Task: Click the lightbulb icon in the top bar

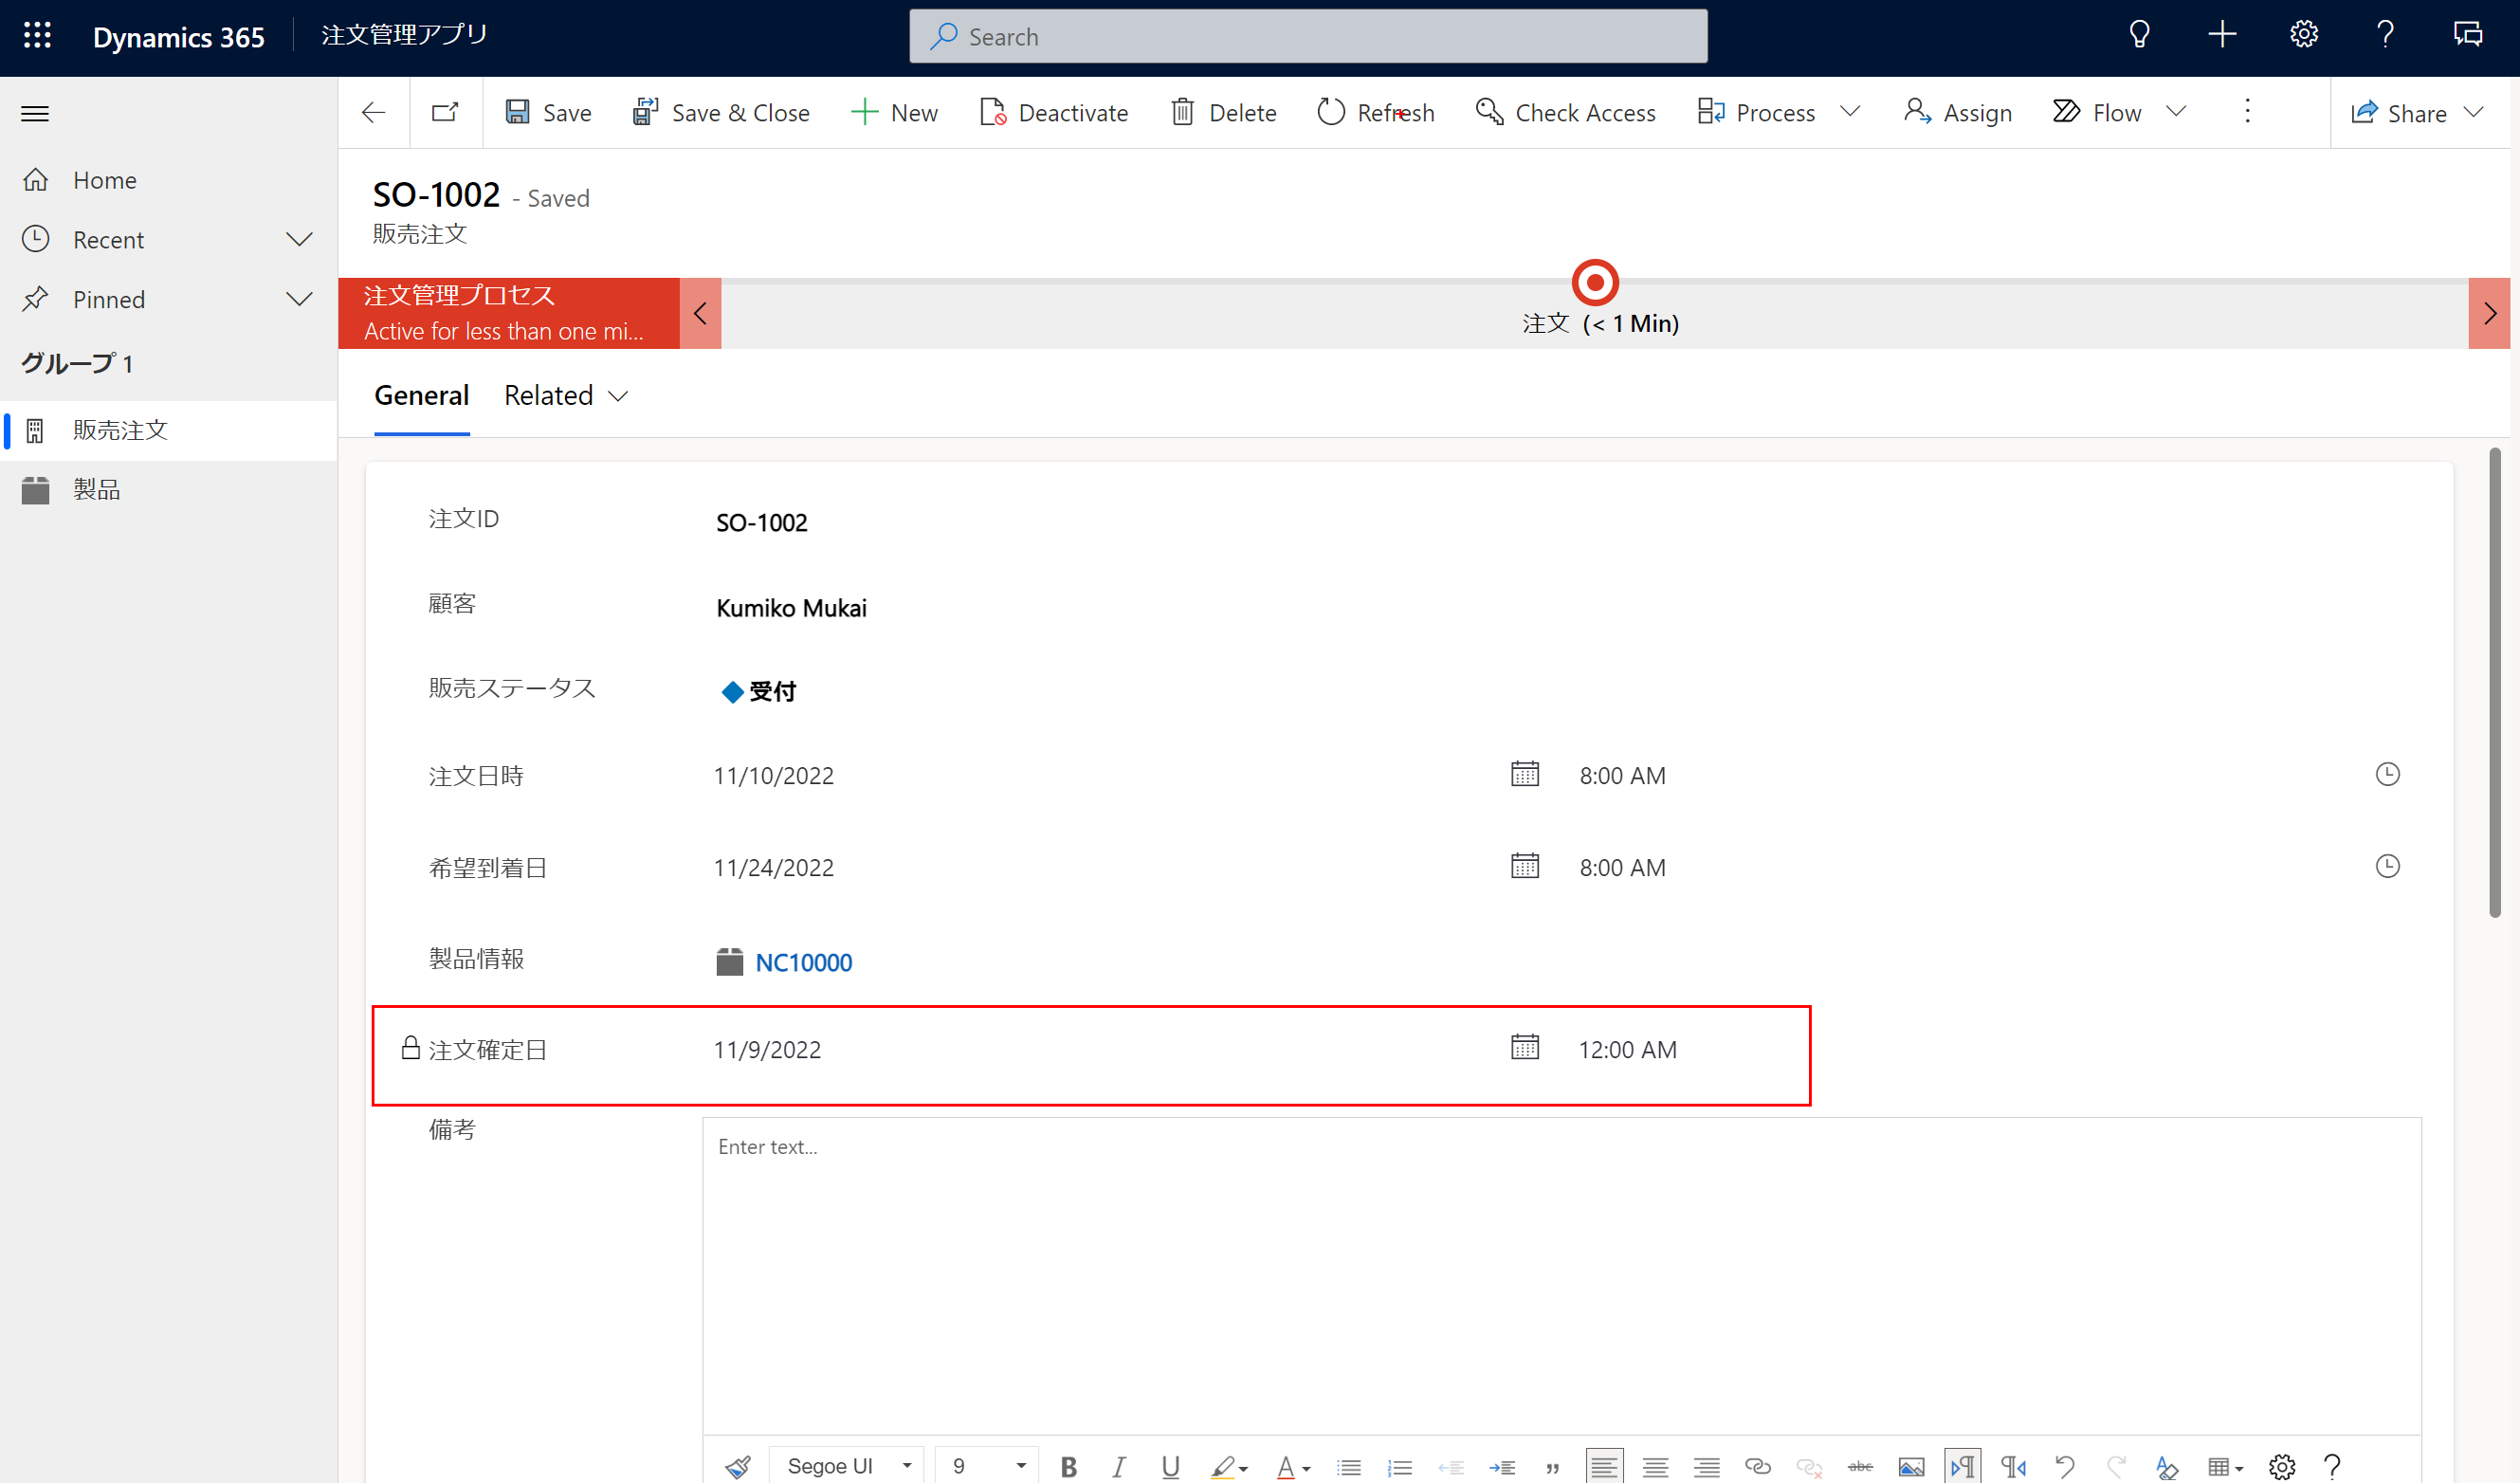Action: tap(2139, 34)
